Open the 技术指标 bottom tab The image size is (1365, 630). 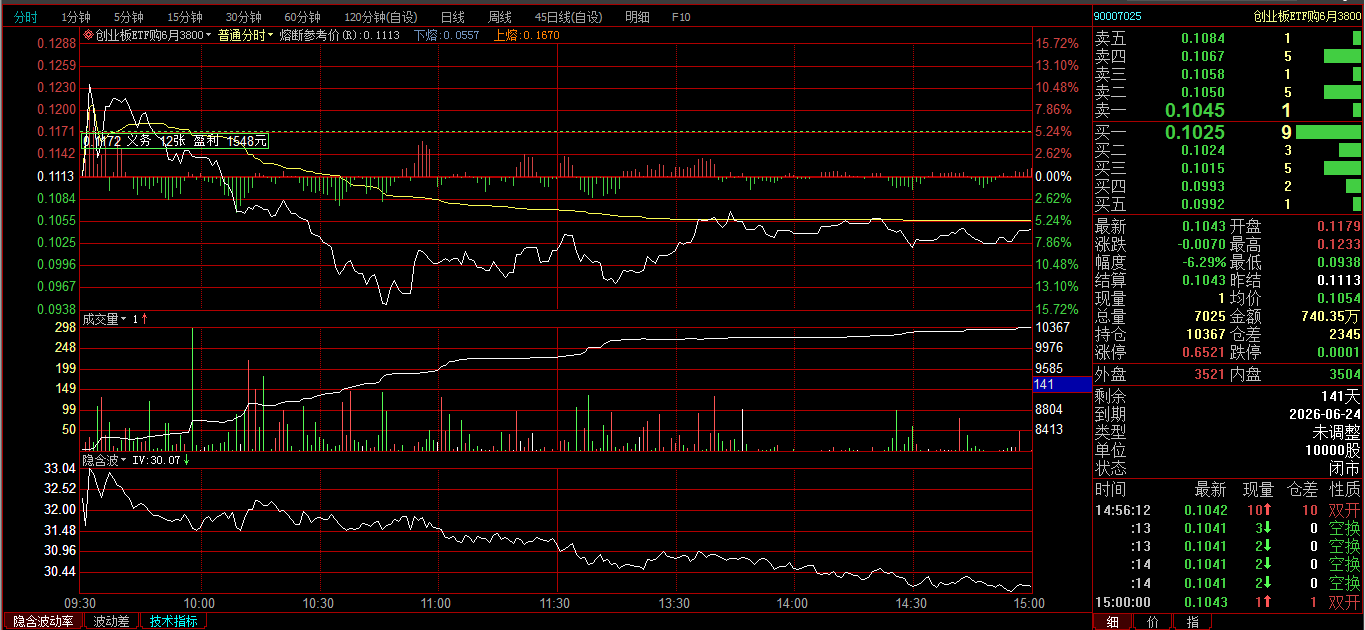pos(174,621)
